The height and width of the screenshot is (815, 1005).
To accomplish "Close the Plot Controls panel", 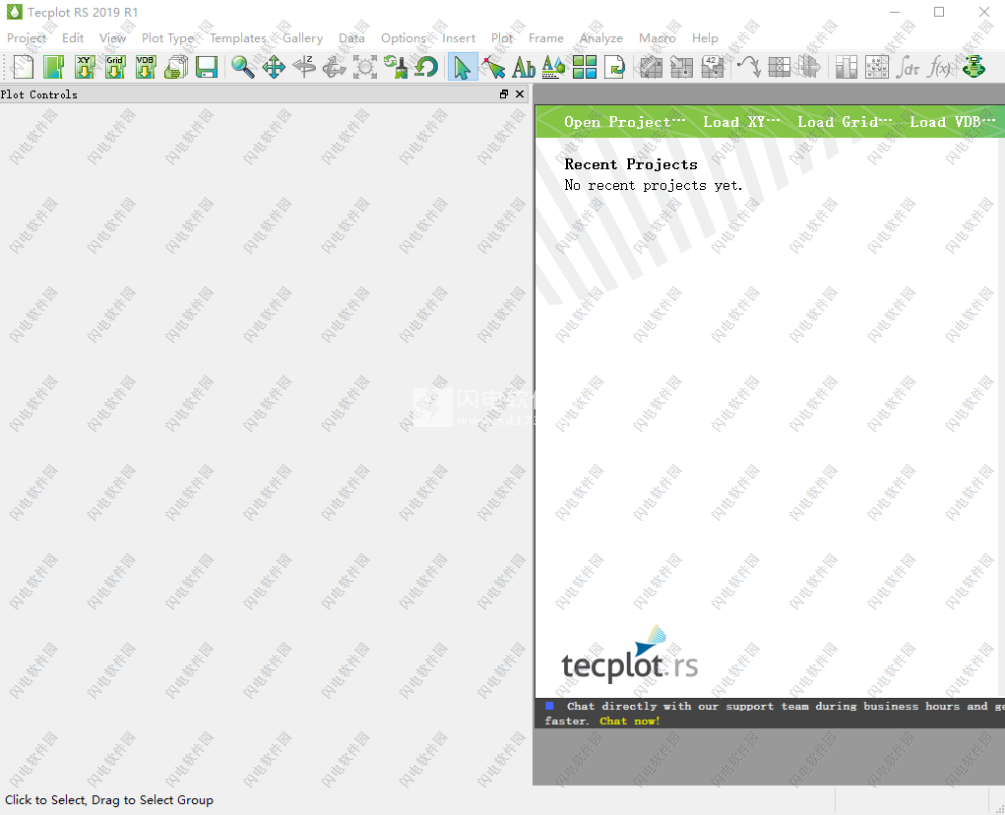I will [520, 94].
